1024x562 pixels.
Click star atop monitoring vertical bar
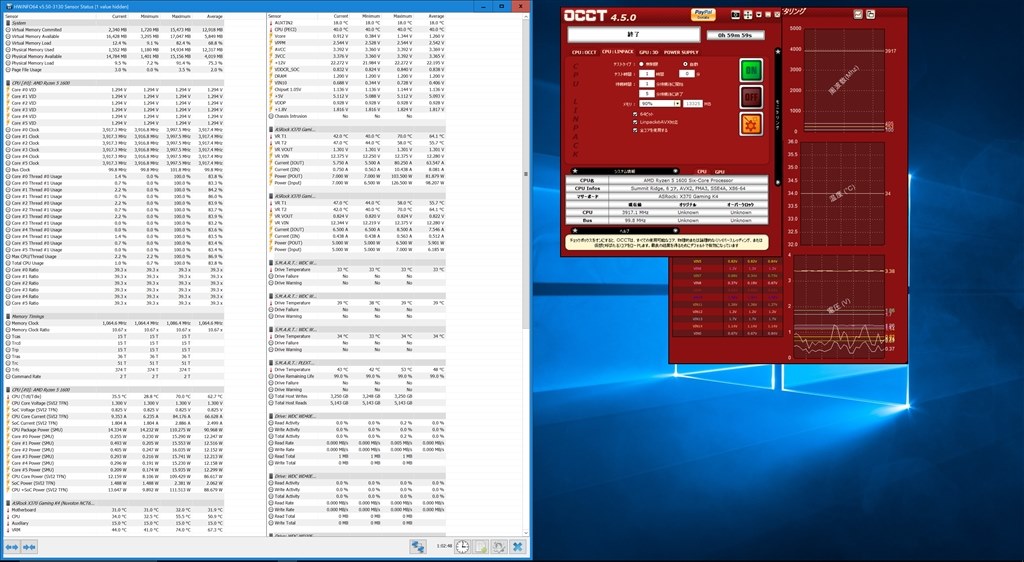point(778,52)
